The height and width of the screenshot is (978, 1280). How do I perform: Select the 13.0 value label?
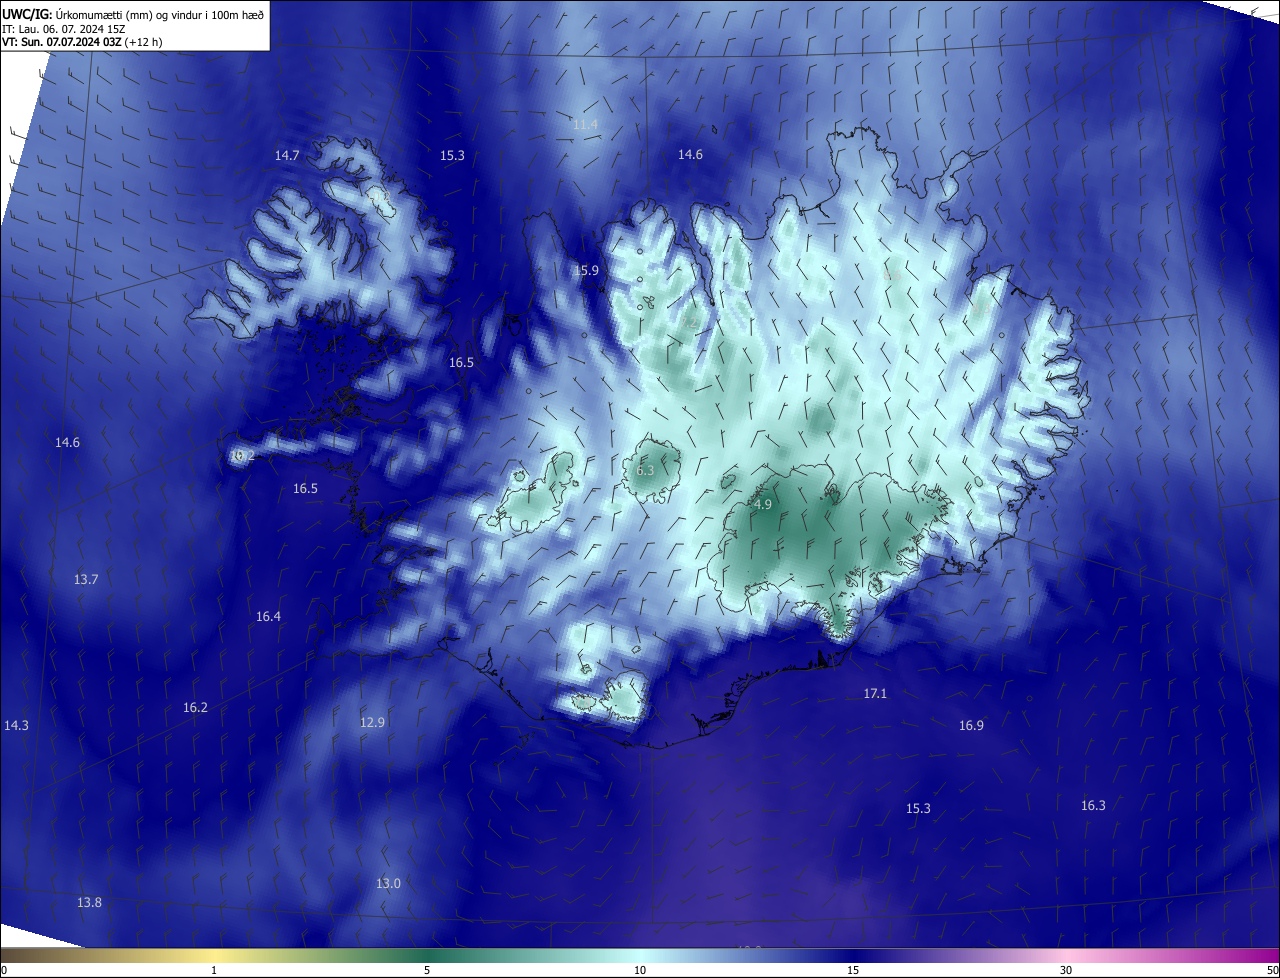tap(388, 883)
